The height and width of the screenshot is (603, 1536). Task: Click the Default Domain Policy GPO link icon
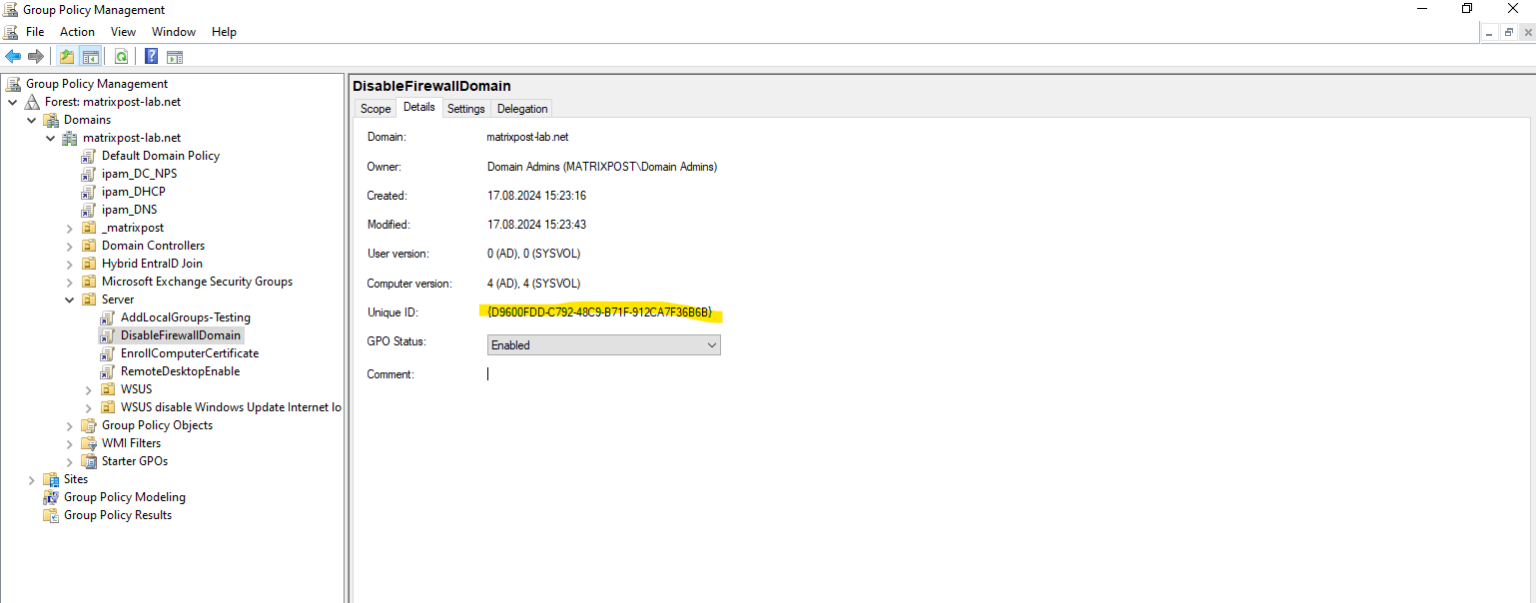[x=89, y=156]
